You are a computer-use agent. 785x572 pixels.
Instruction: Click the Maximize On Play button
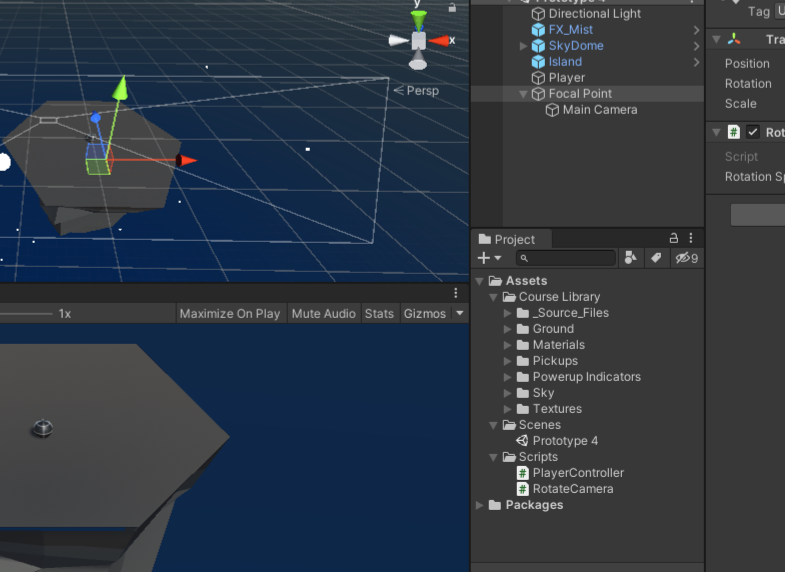229,314
